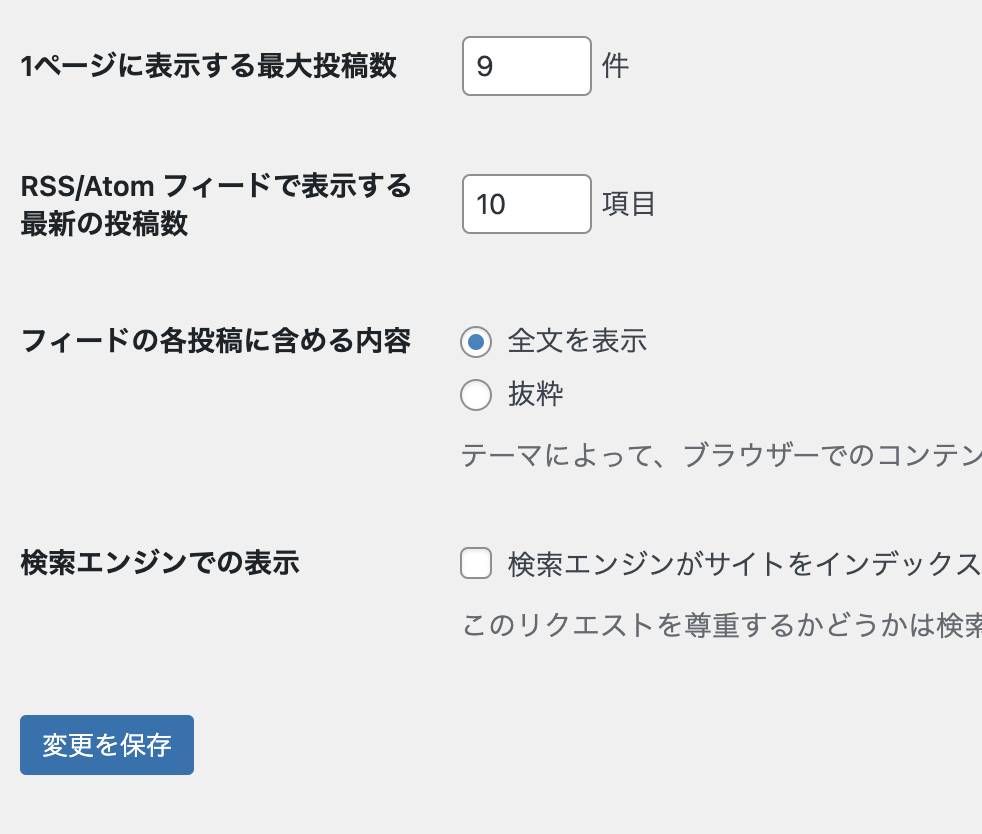Image resolution: width=982 pixels, height=834 pixels.
Task: Click the 検索エンジンでの表示 heading
Action: (x=160, y=562)
